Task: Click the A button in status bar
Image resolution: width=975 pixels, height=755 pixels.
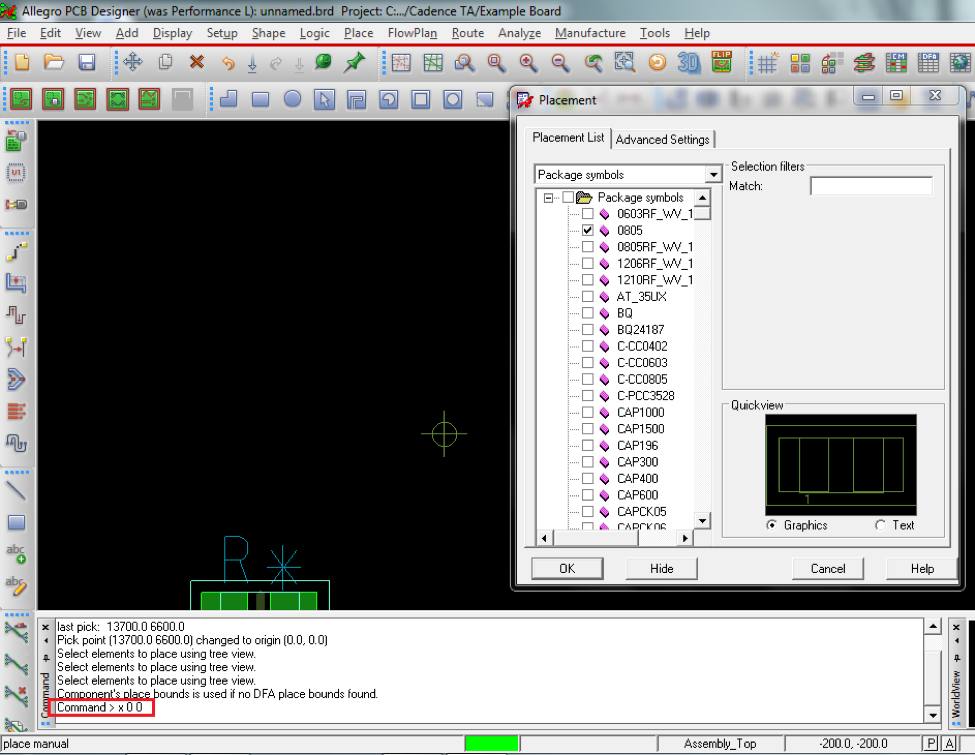Action: pyautogui.click(x=950, y=743)
